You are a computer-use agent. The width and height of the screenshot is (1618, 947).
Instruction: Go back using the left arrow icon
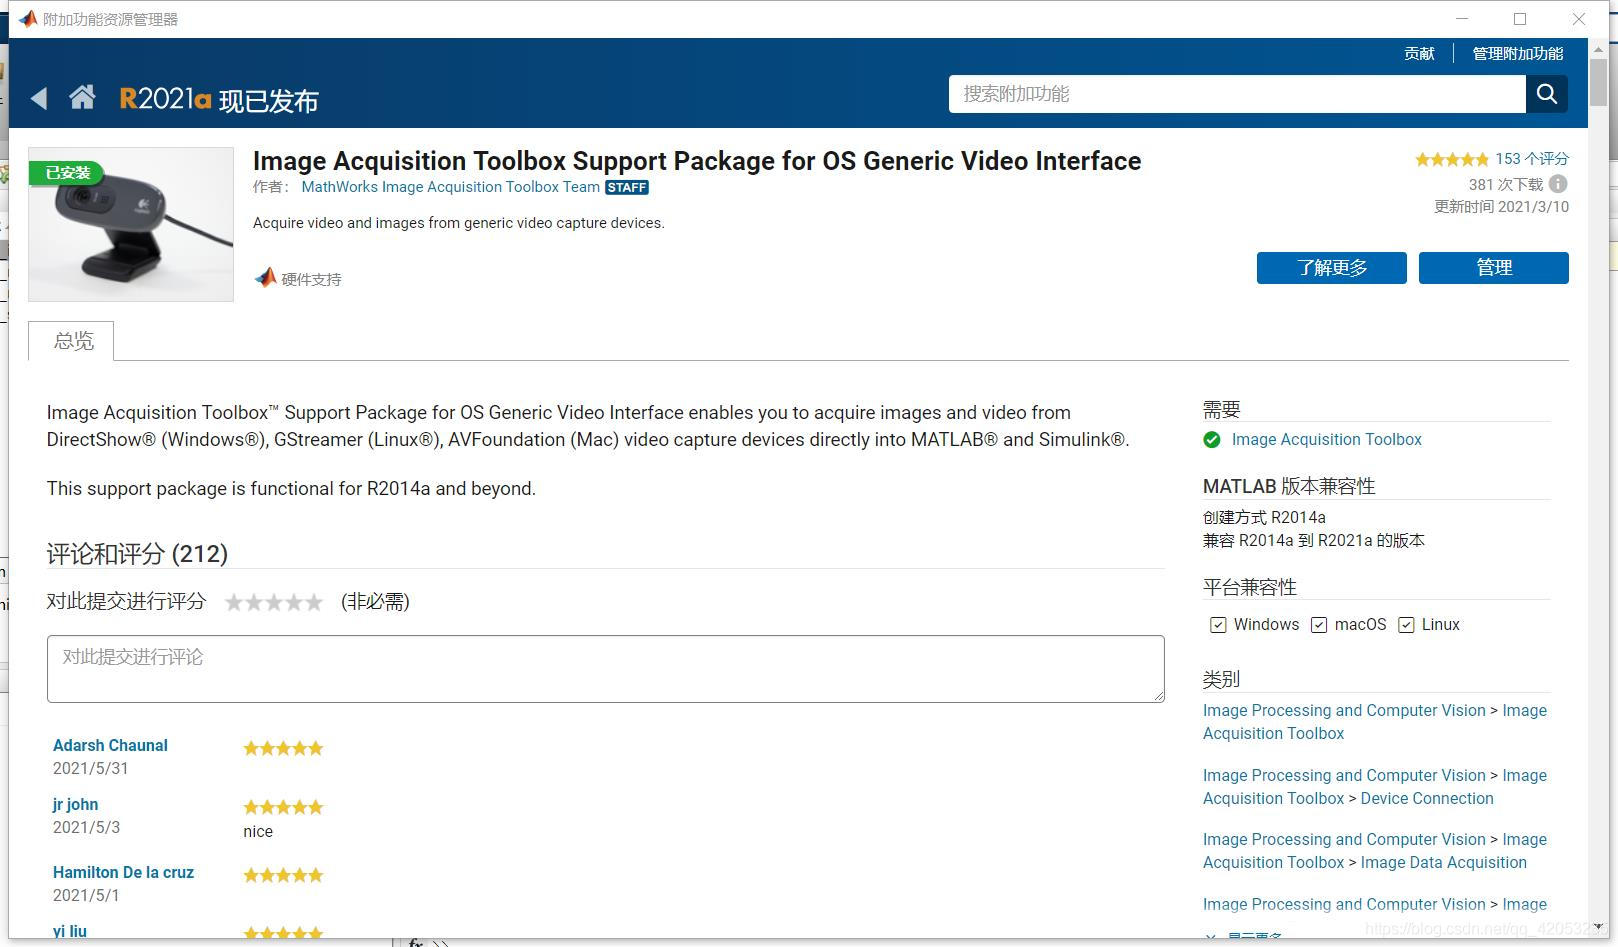point(39,98)
